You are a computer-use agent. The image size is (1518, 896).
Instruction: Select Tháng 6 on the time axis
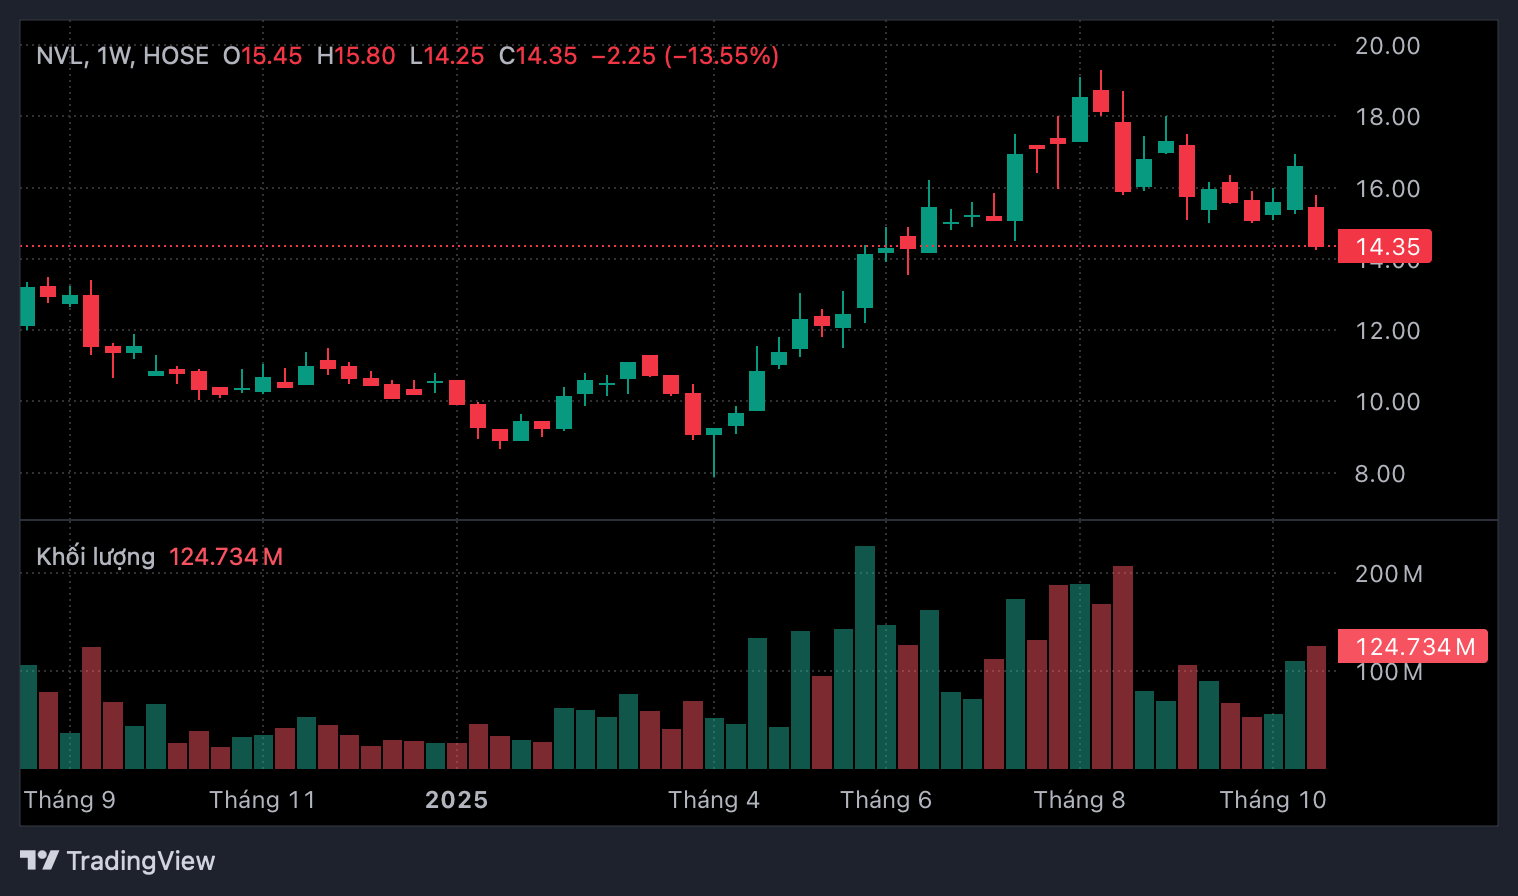[886, 800]
